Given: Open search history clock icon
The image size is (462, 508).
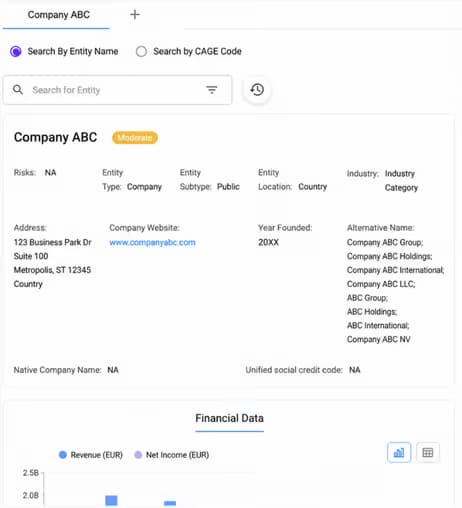Looking at the screenshot, I should 257,90.
